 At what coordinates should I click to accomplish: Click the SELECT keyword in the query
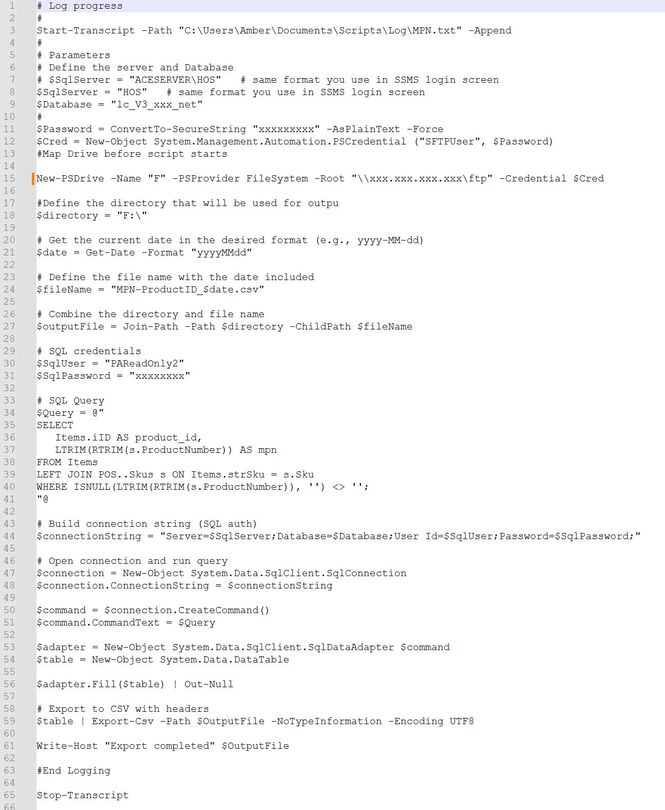(55, 425)
